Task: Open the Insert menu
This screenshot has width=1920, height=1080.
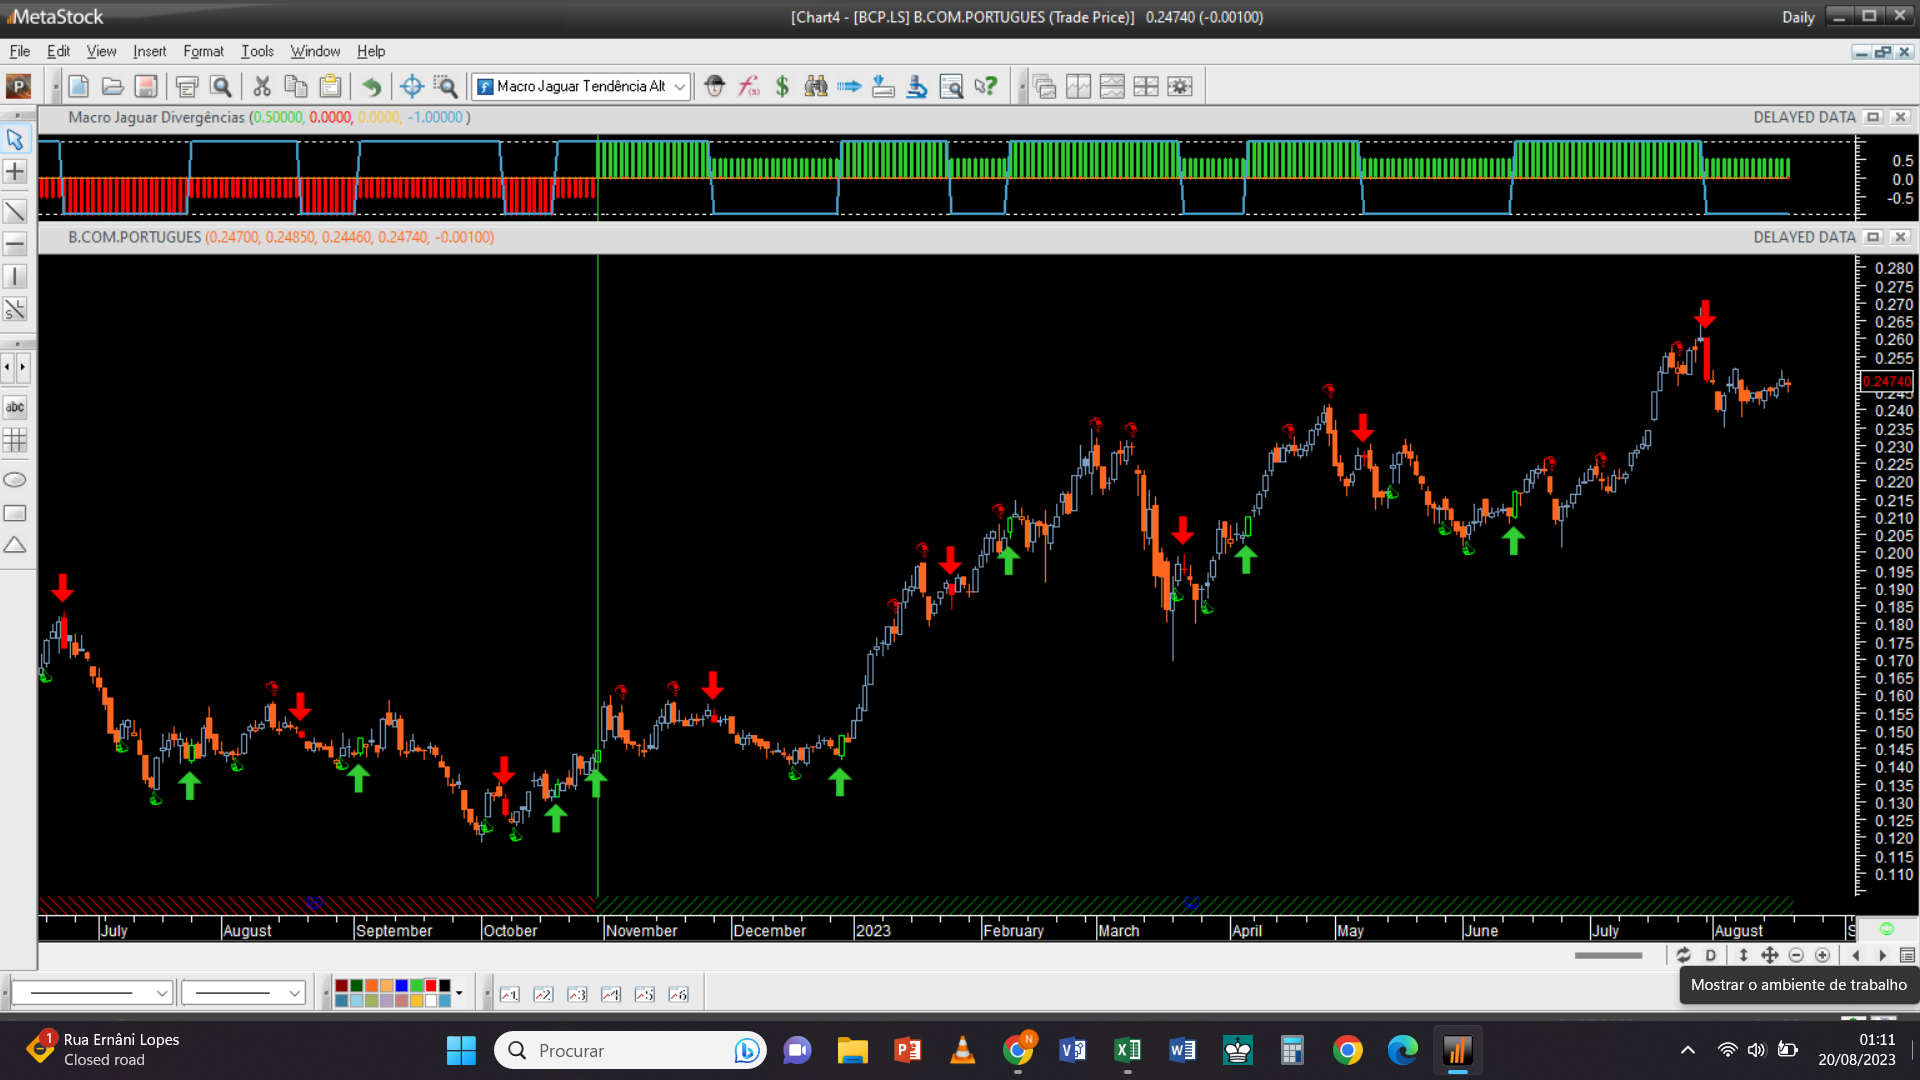Action: pyautogui.click(x=149, y=51)
